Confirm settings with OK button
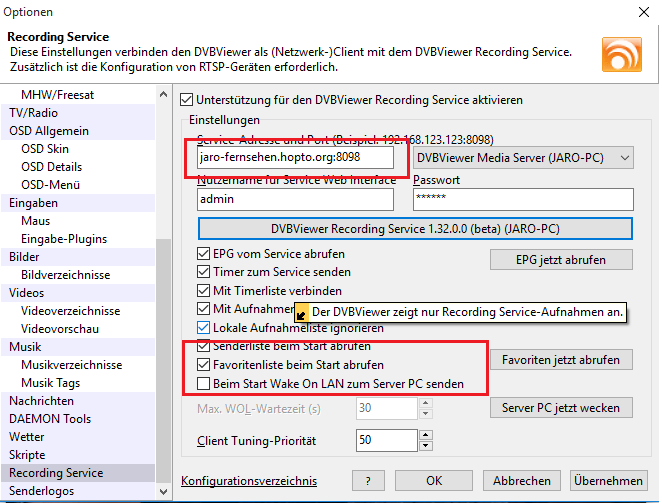The height and width of the screenshot is (503, 662). point(434,481)
